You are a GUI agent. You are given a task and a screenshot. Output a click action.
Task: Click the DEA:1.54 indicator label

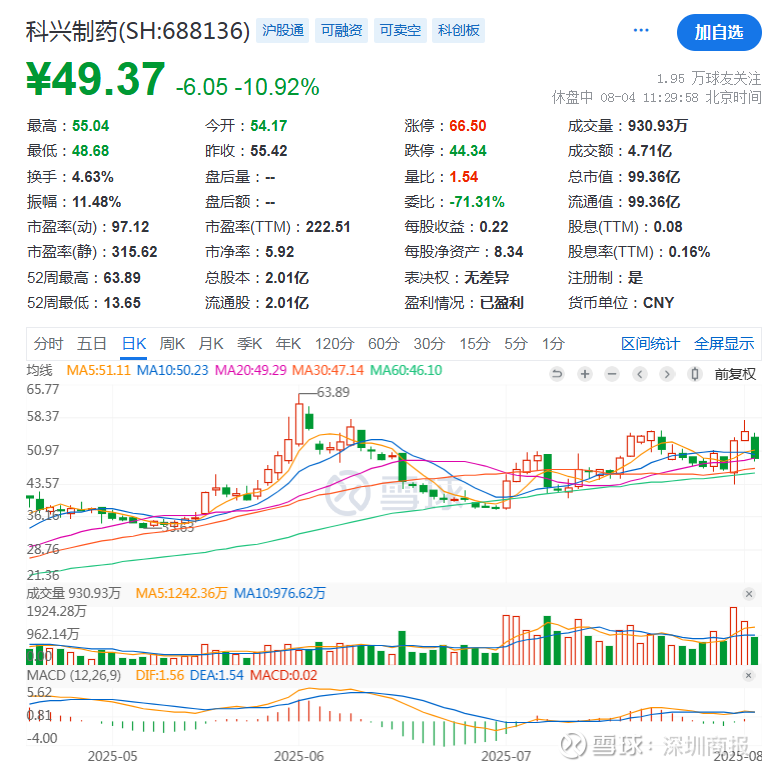click(217, 675)
